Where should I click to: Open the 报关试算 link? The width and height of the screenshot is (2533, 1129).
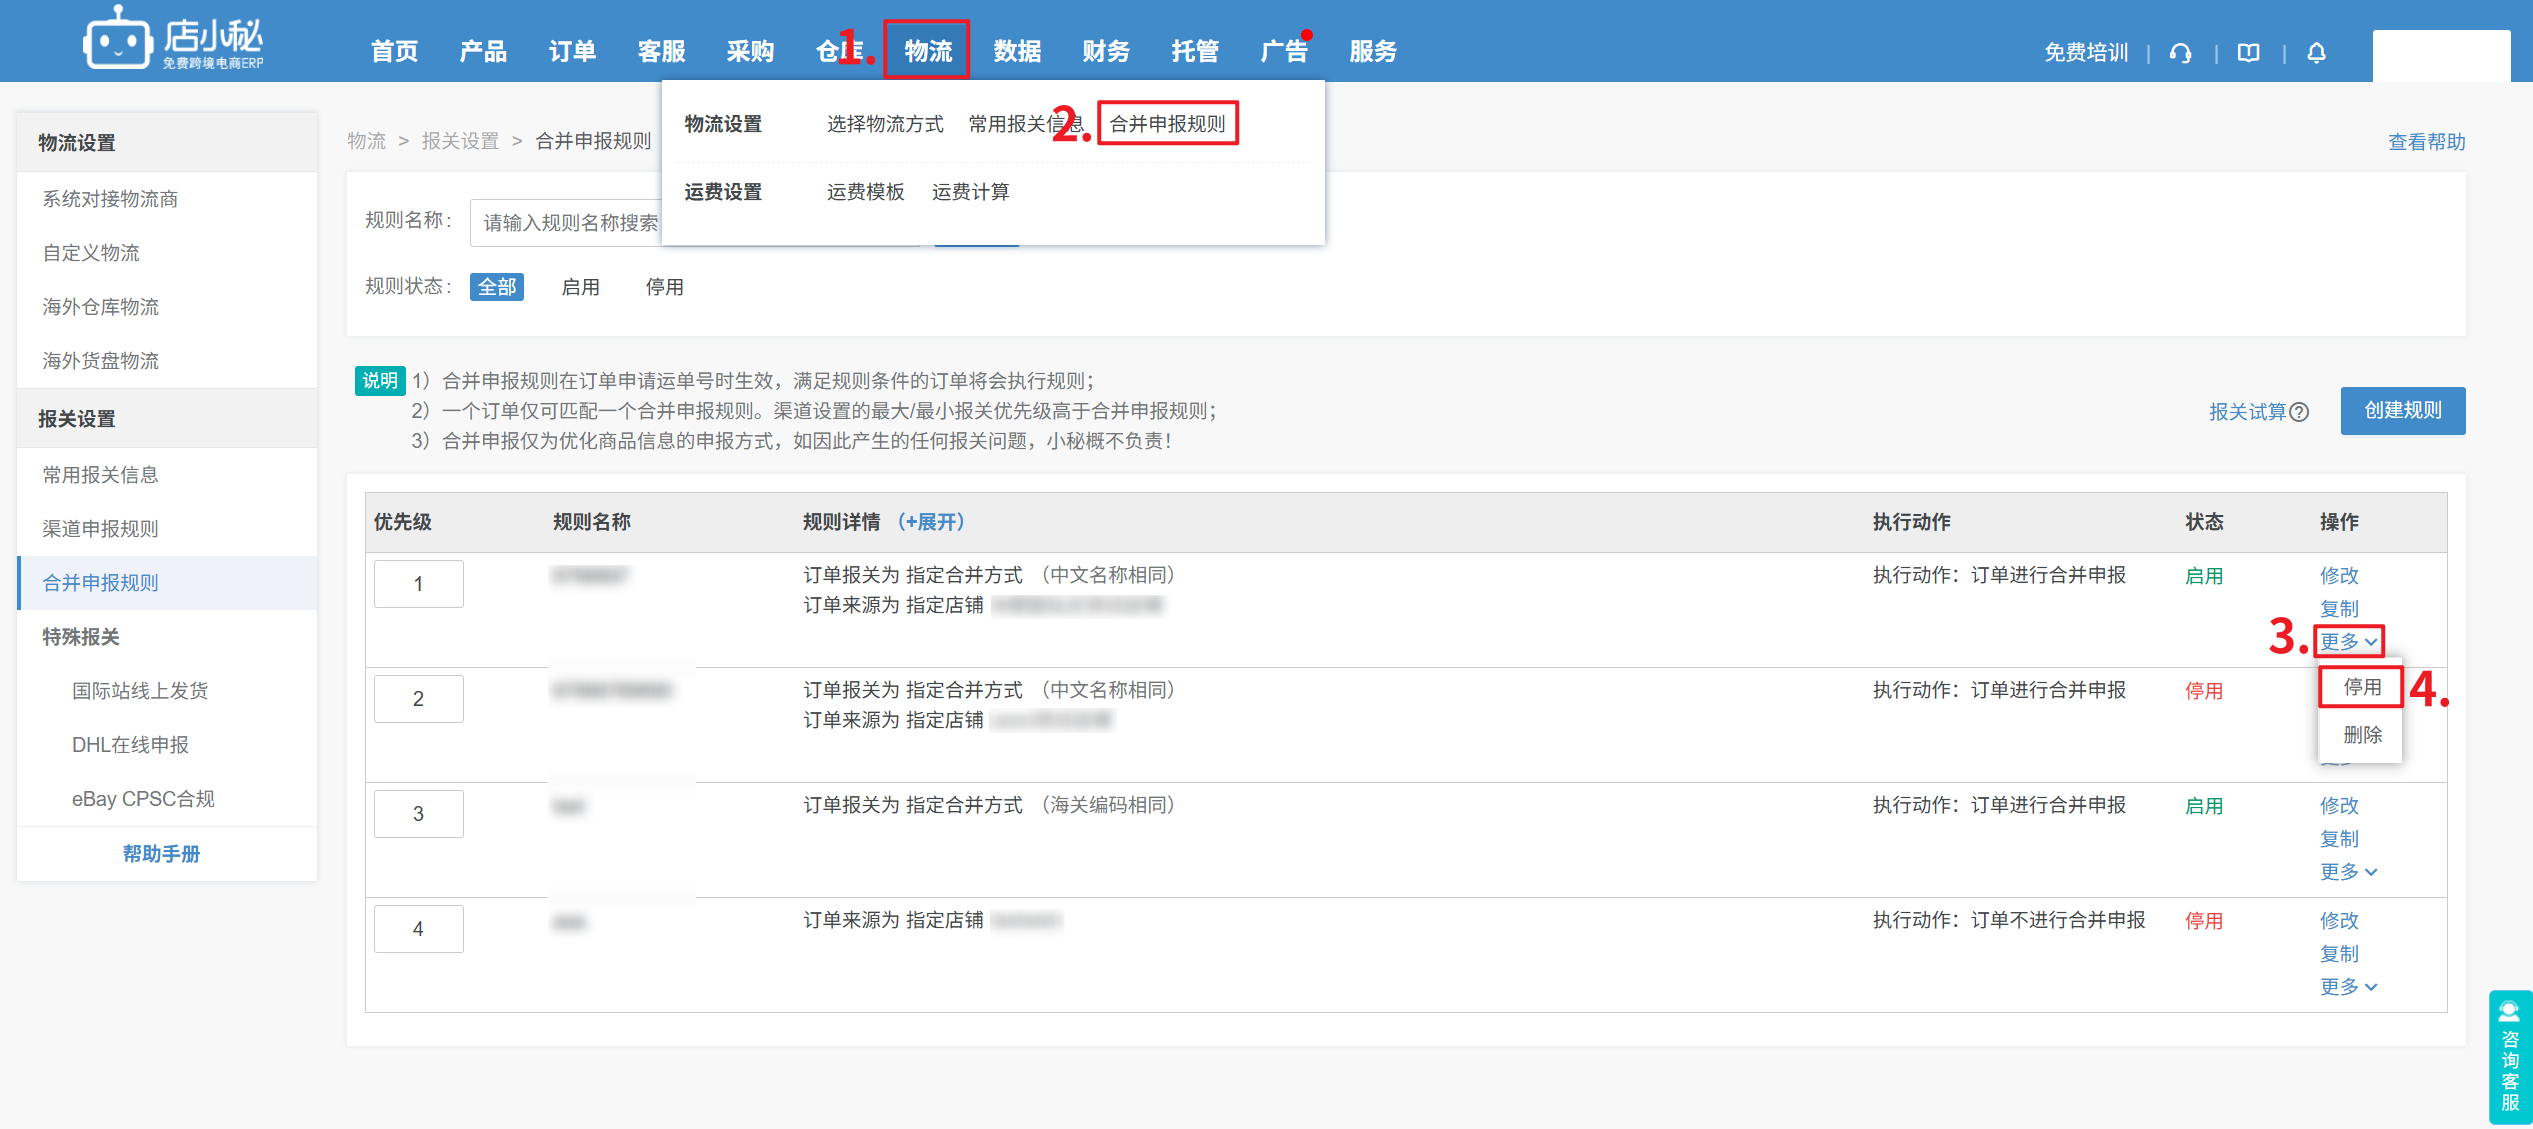coord(2248,412)
